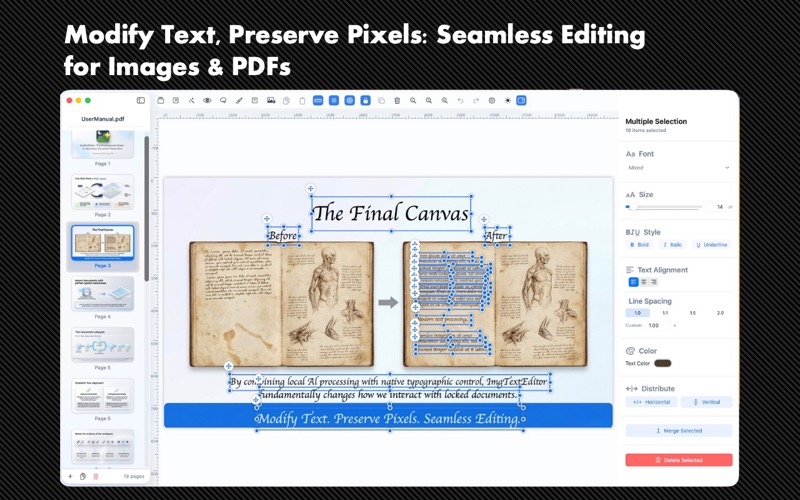Click the zoom out magnifier icon
Screen dimensions: 800x500
pyautogui.click(x=413, y=101)
